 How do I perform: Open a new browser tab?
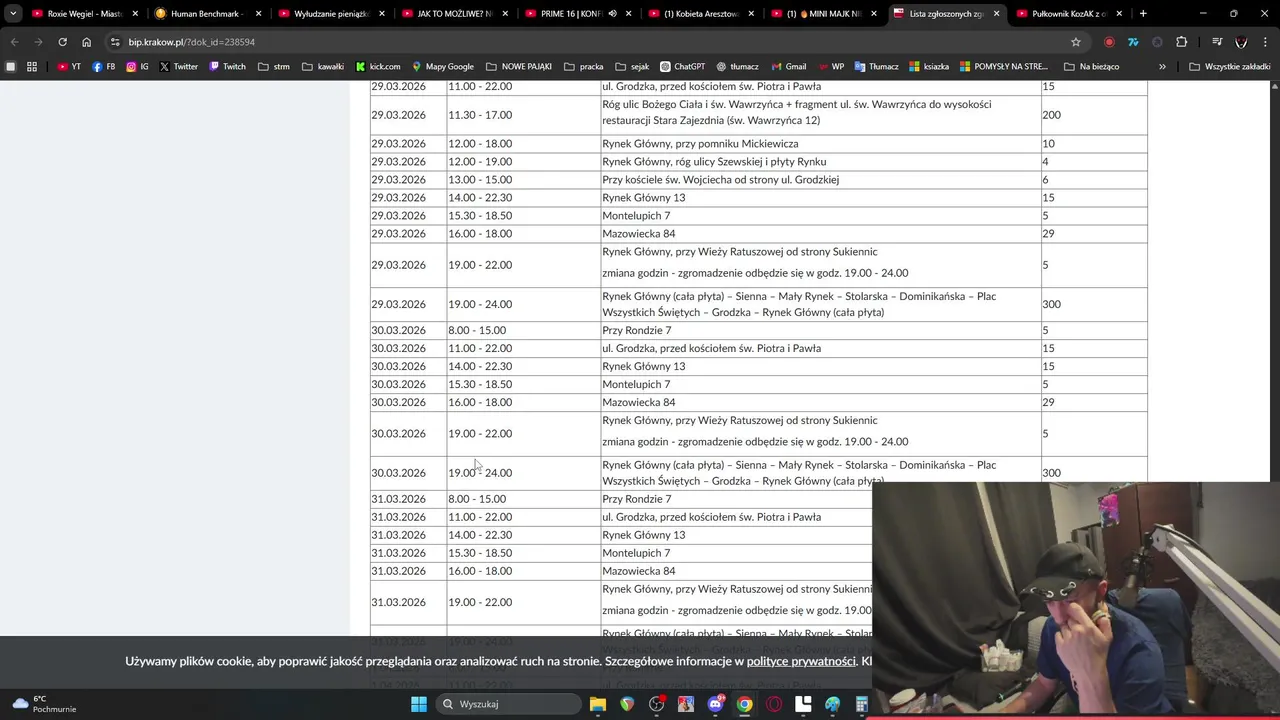pyautogui.click(x=1143, y=14)
